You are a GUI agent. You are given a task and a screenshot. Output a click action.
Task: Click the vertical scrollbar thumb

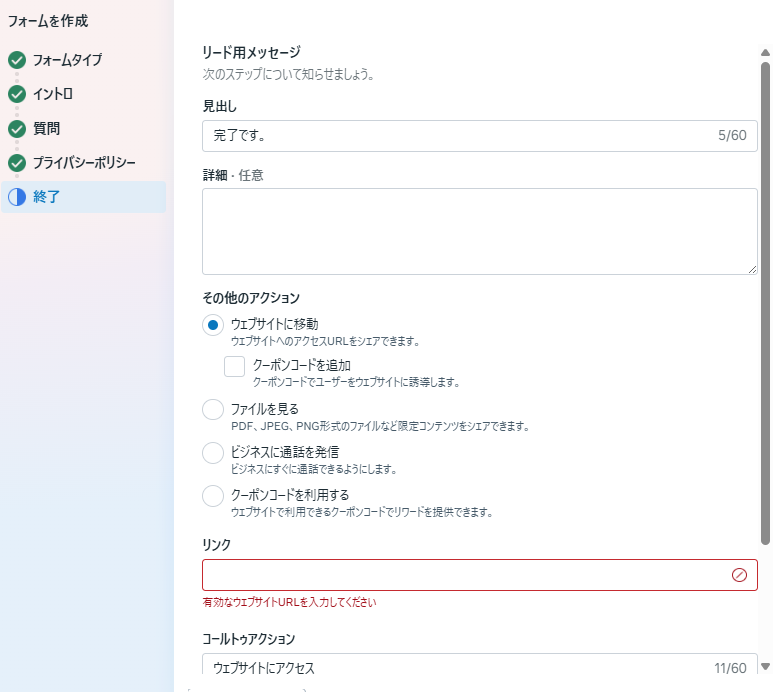coord(765,300)
